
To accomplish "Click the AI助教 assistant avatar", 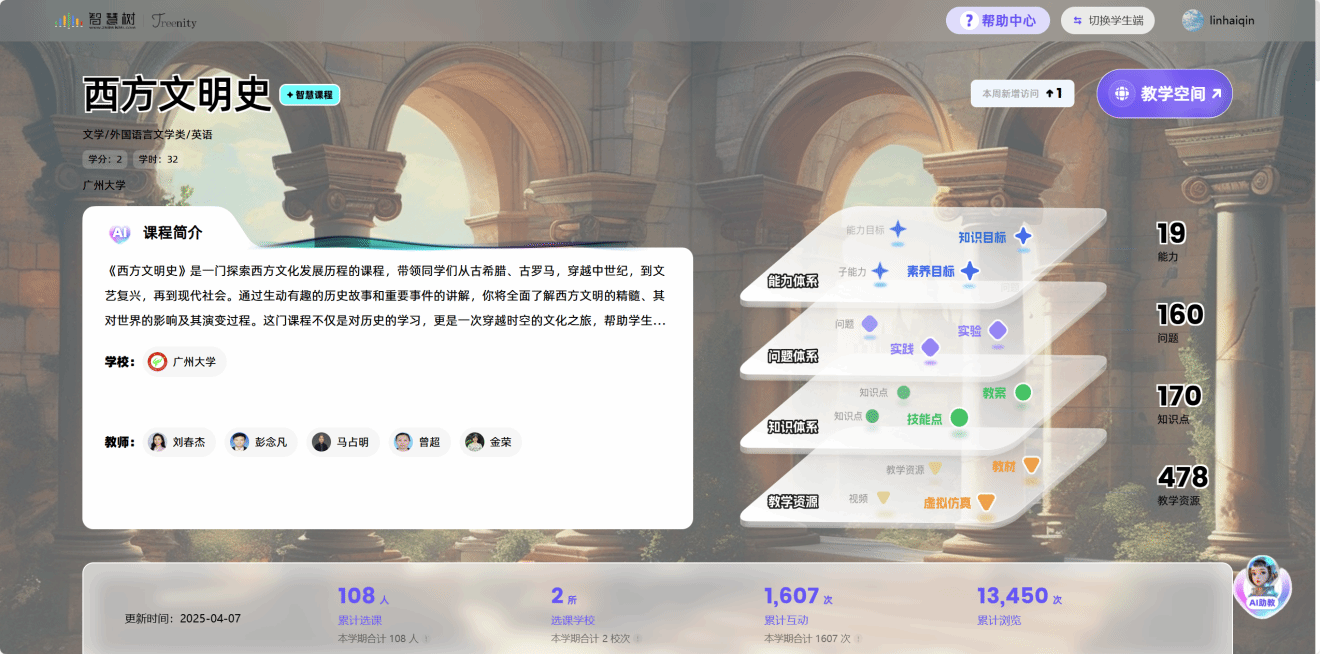I will (x=1262, y=586).
